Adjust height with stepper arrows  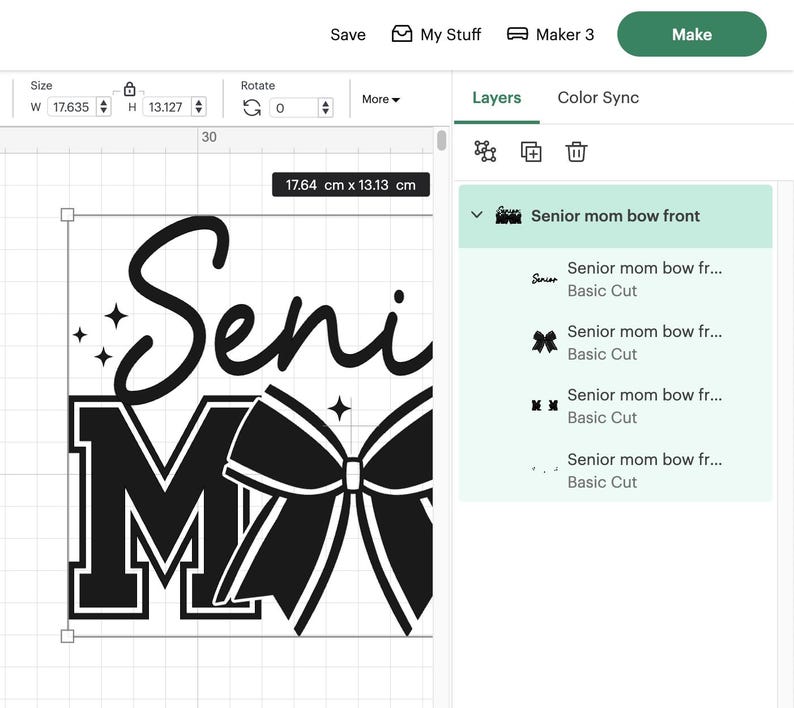click(x=199, y=106)
